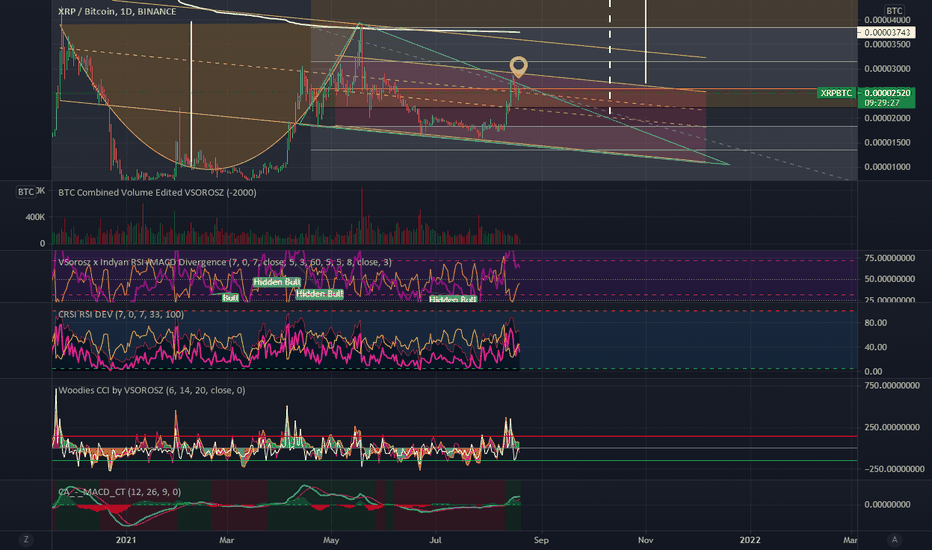Click the 2021 label on the time axis
Image resolution: width=932 pixels, height=550 pixels.
point(126,540)
